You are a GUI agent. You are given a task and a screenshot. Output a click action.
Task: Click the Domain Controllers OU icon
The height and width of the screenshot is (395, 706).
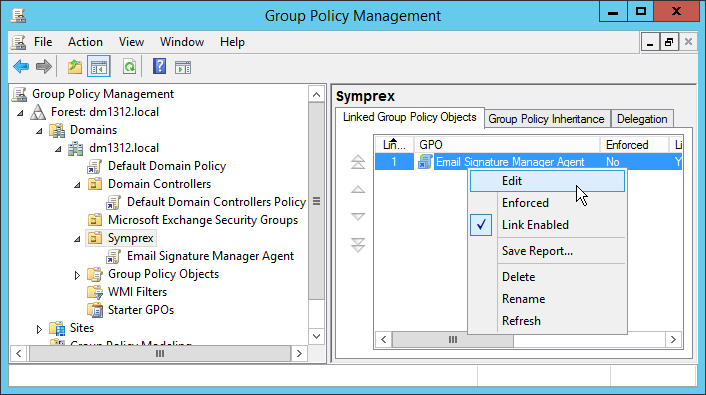(95, 184)
